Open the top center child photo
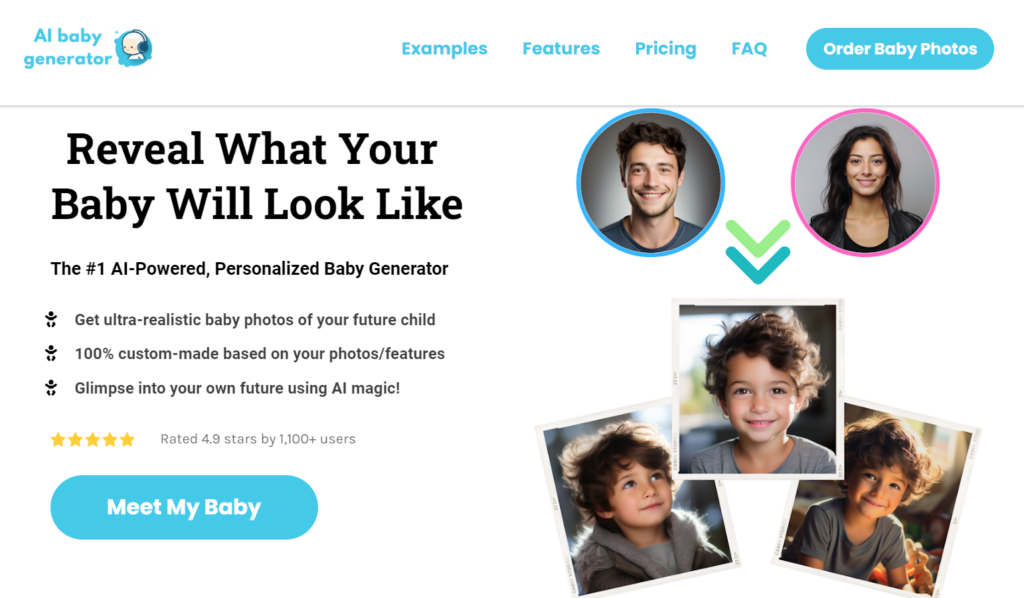Viewport: 1024px width, 598px height. tap(757, 385)
